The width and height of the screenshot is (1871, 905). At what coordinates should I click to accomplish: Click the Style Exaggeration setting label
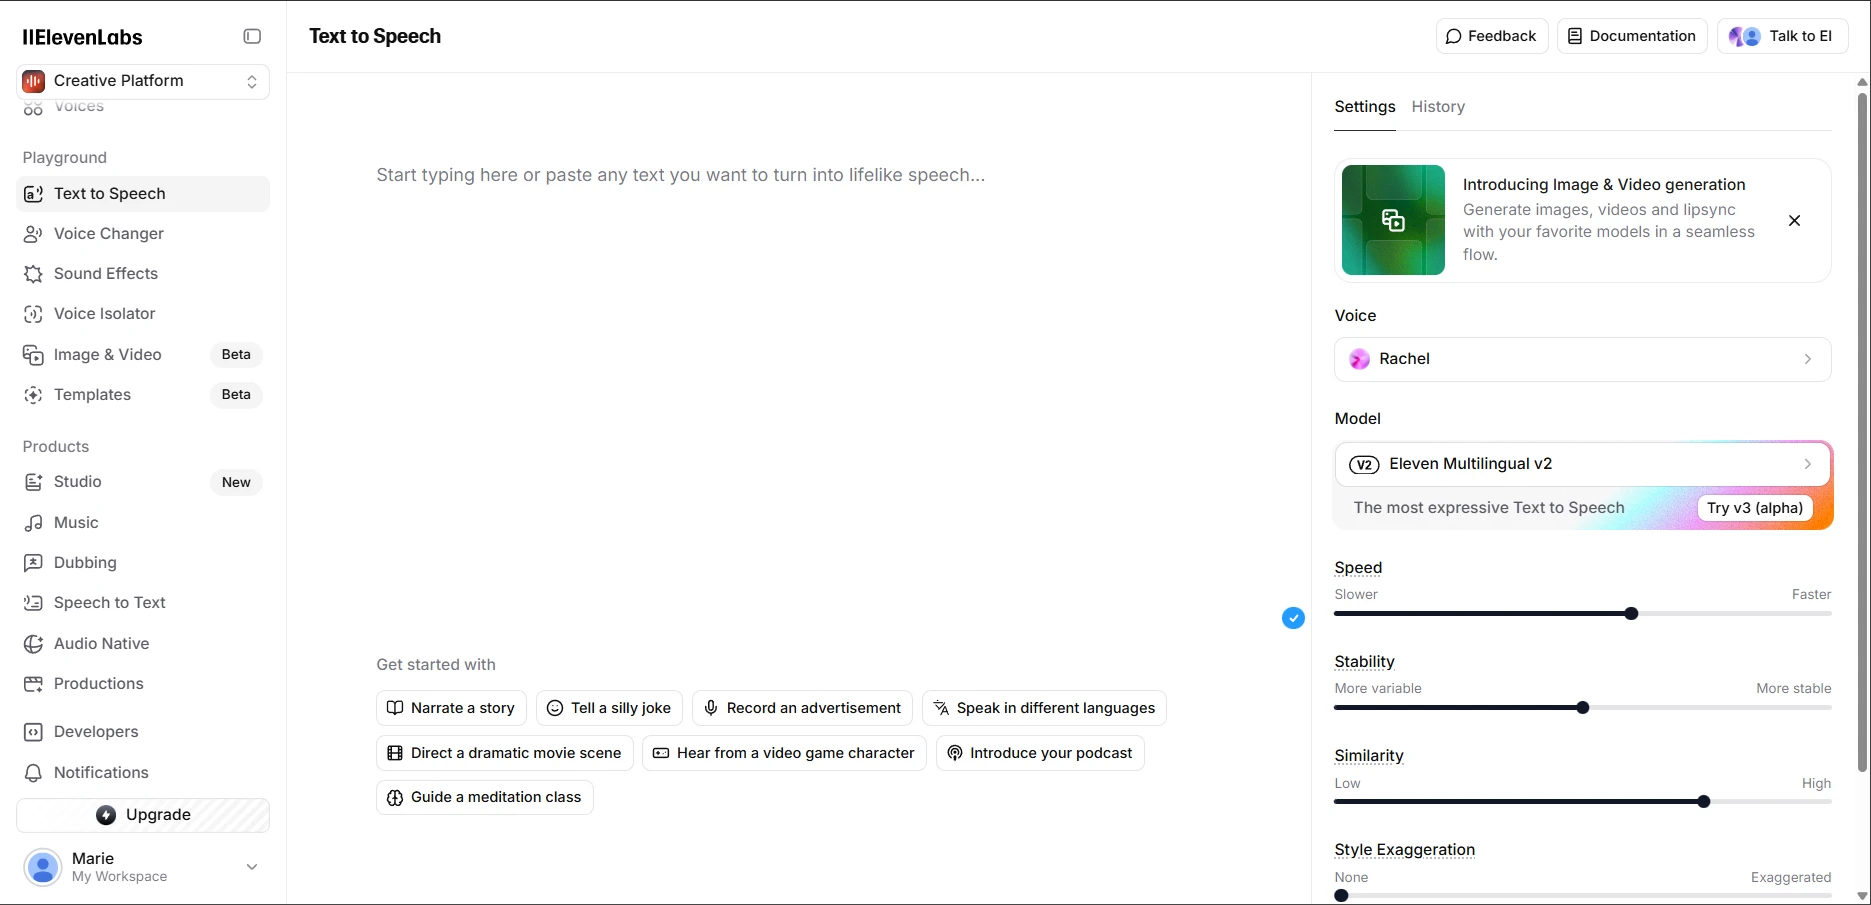point(1405,850)
